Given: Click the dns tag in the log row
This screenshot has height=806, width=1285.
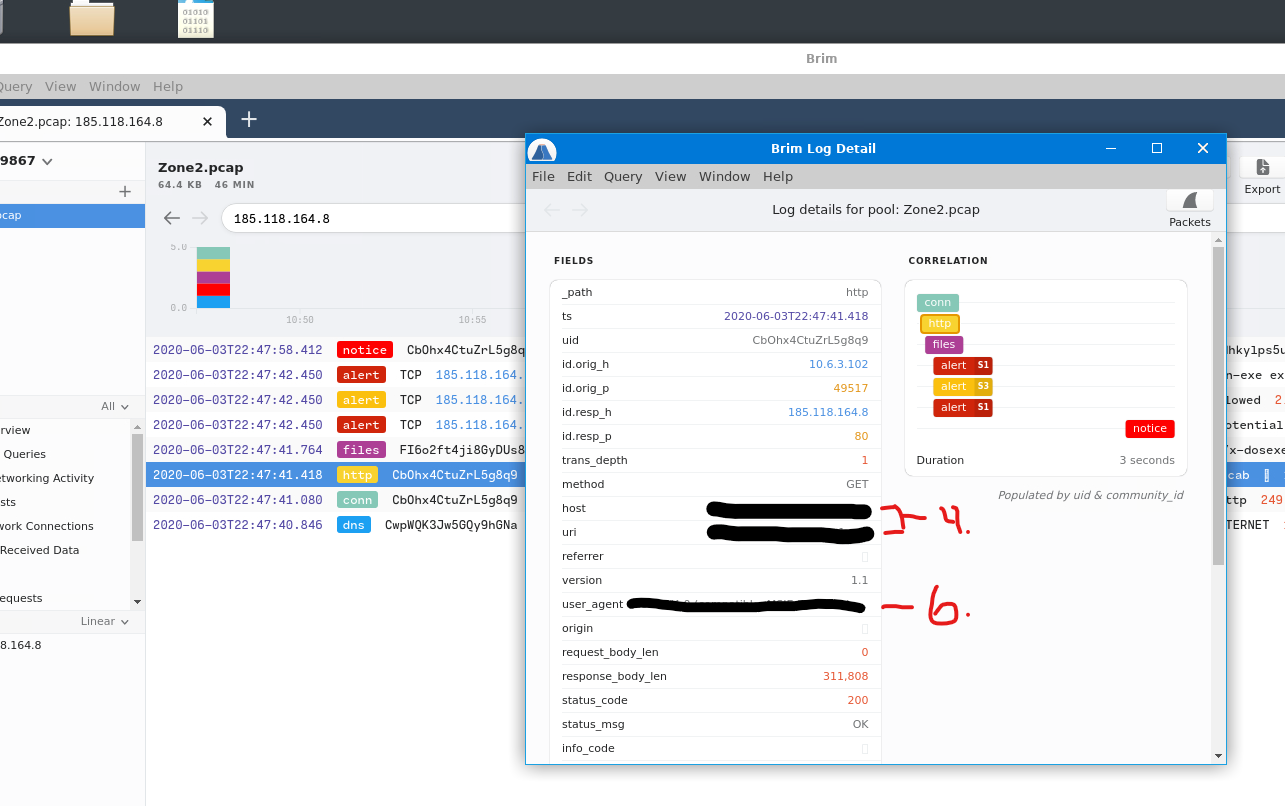Looking at the screenshot, I should click(354, 525).
